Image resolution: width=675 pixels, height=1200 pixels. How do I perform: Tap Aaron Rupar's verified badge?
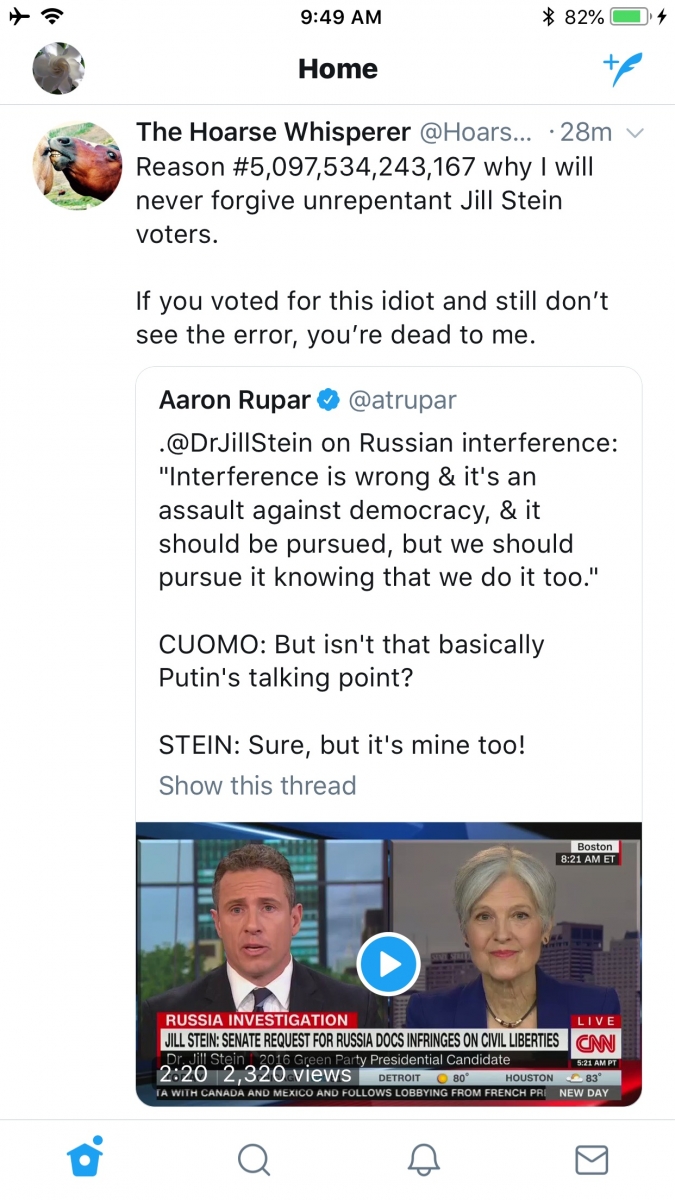point(328,401)
